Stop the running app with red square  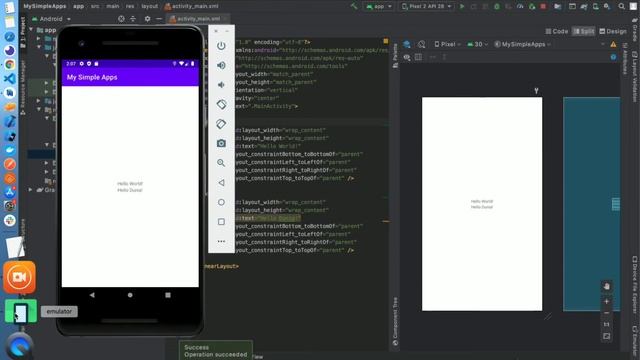click(x=543, y=6)
